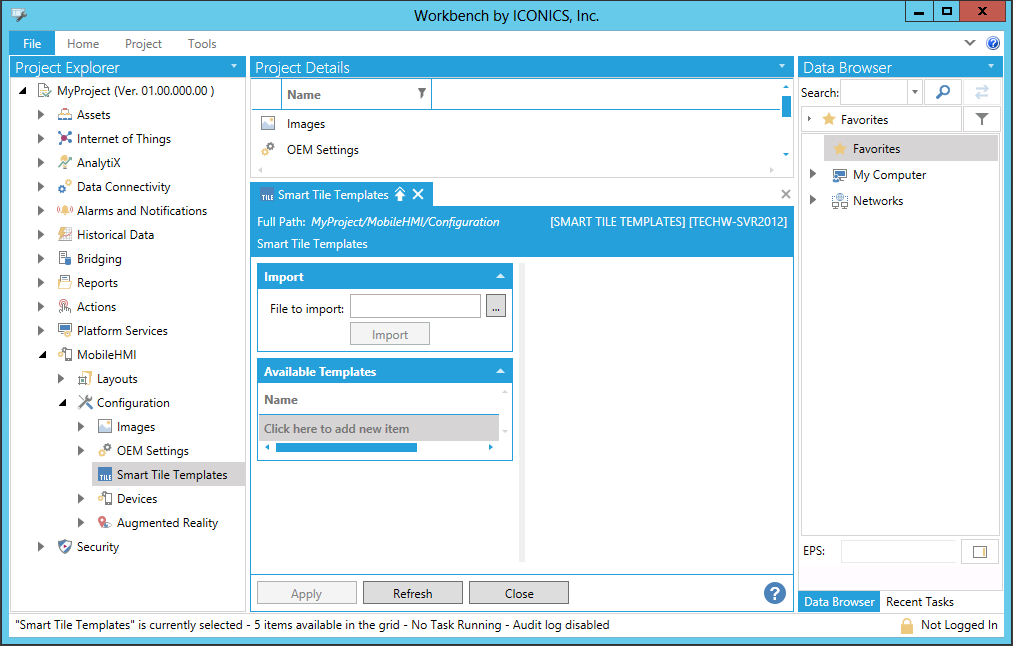Click the Close button at bottom
Viewport: 1013px width, 646px height.
point(519,593)
